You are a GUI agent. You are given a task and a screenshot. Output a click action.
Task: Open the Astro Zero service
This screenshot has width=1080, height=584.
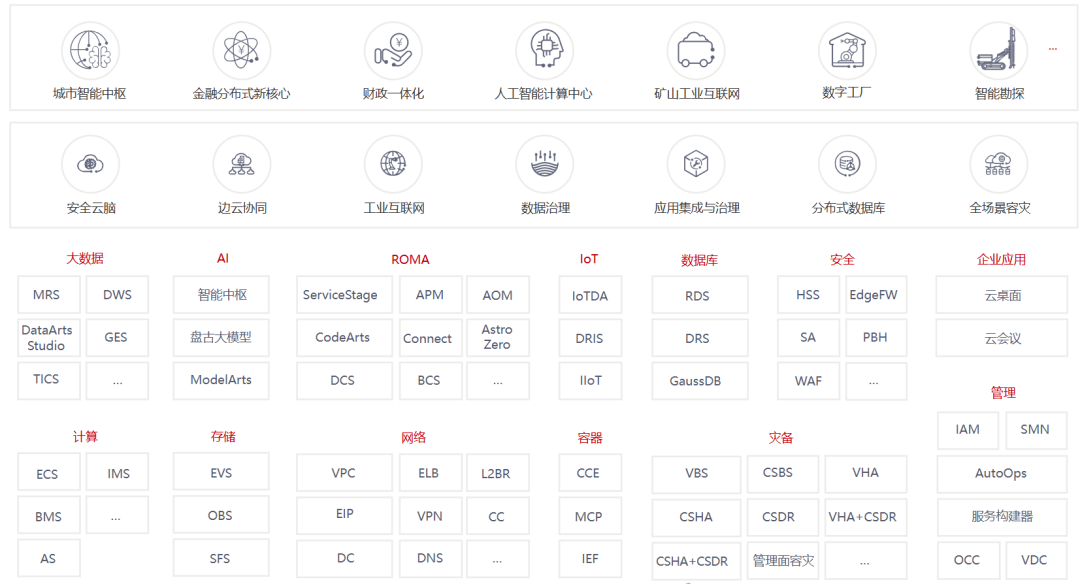coord(498,337)
